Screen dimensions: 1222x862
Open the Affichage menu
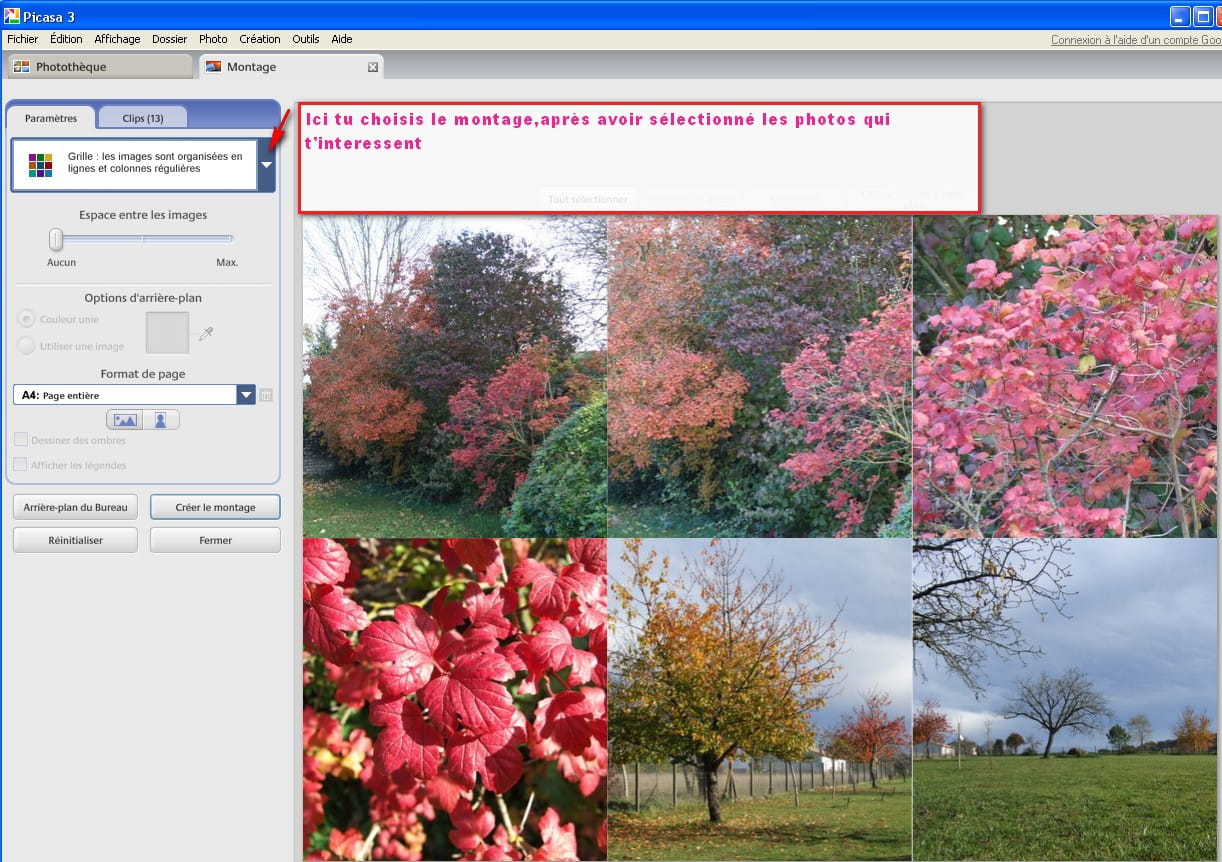pyautogui.click(x=117, y=39)
